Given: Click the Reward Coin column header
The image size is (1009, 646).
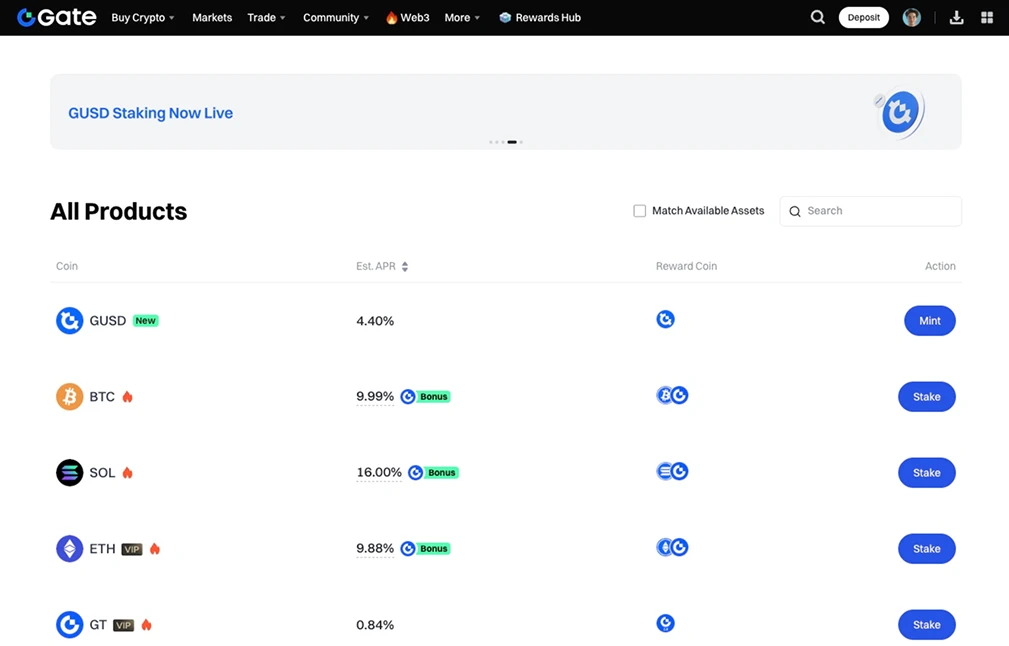Looking at the screenshot, I should [686, 266].
